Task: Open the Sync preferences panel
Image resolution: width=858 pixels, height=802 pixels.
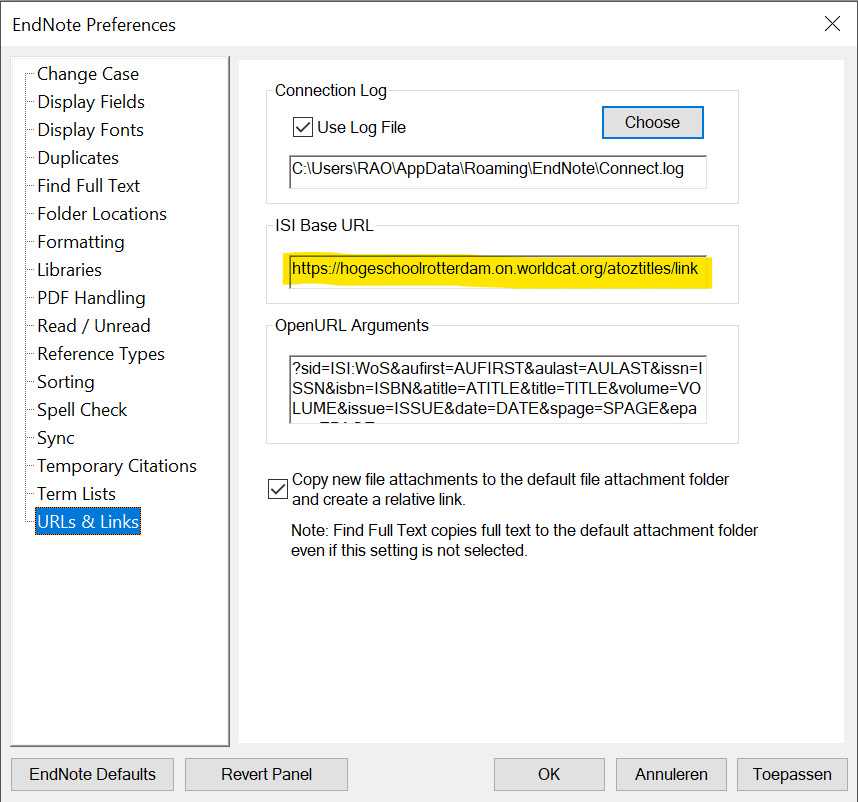Action: (x=55, y=438)
